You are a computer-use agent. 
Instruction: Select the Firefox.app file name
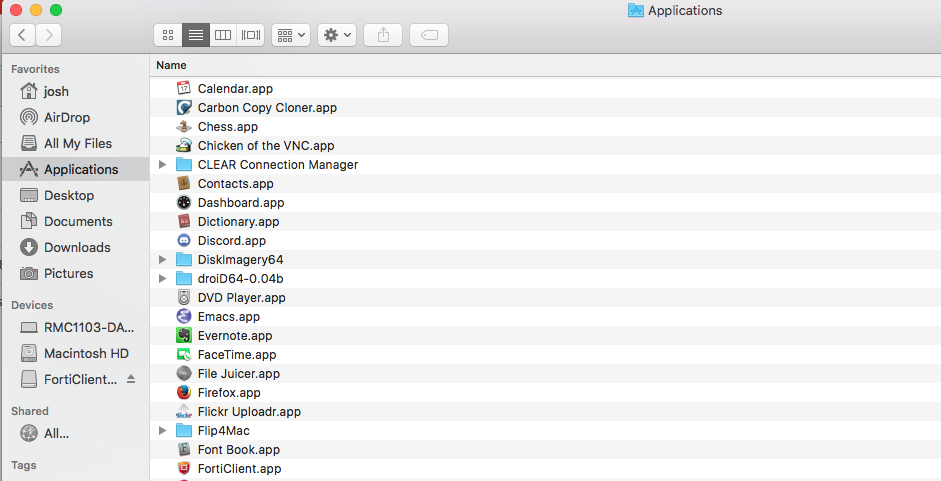pos(229,393)
